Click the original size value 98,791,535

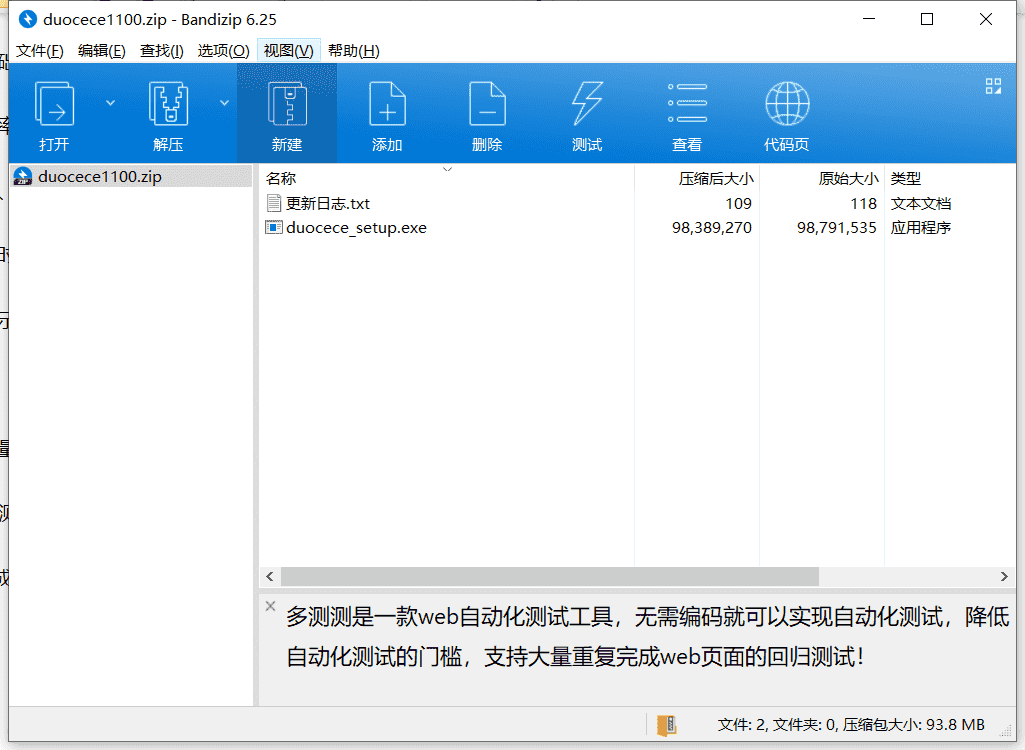[837, 228]
